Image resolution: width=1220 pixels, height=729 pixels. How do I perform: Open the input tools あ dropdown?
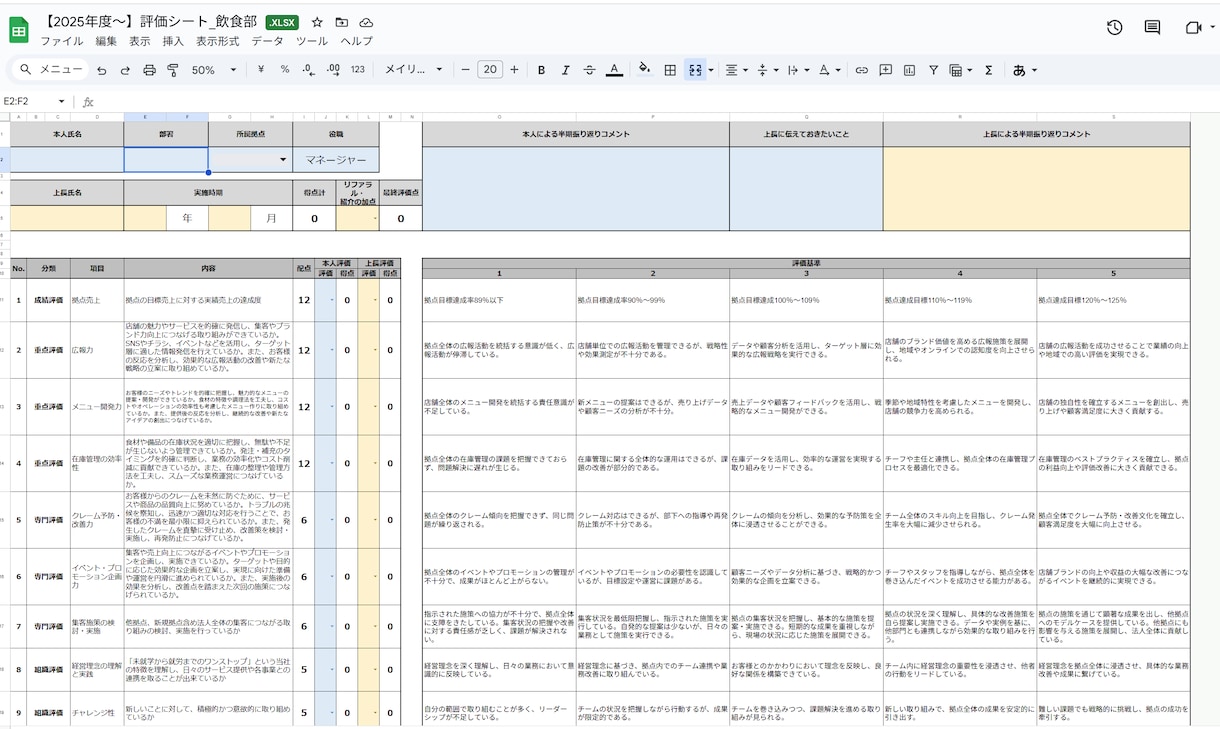1025,70
